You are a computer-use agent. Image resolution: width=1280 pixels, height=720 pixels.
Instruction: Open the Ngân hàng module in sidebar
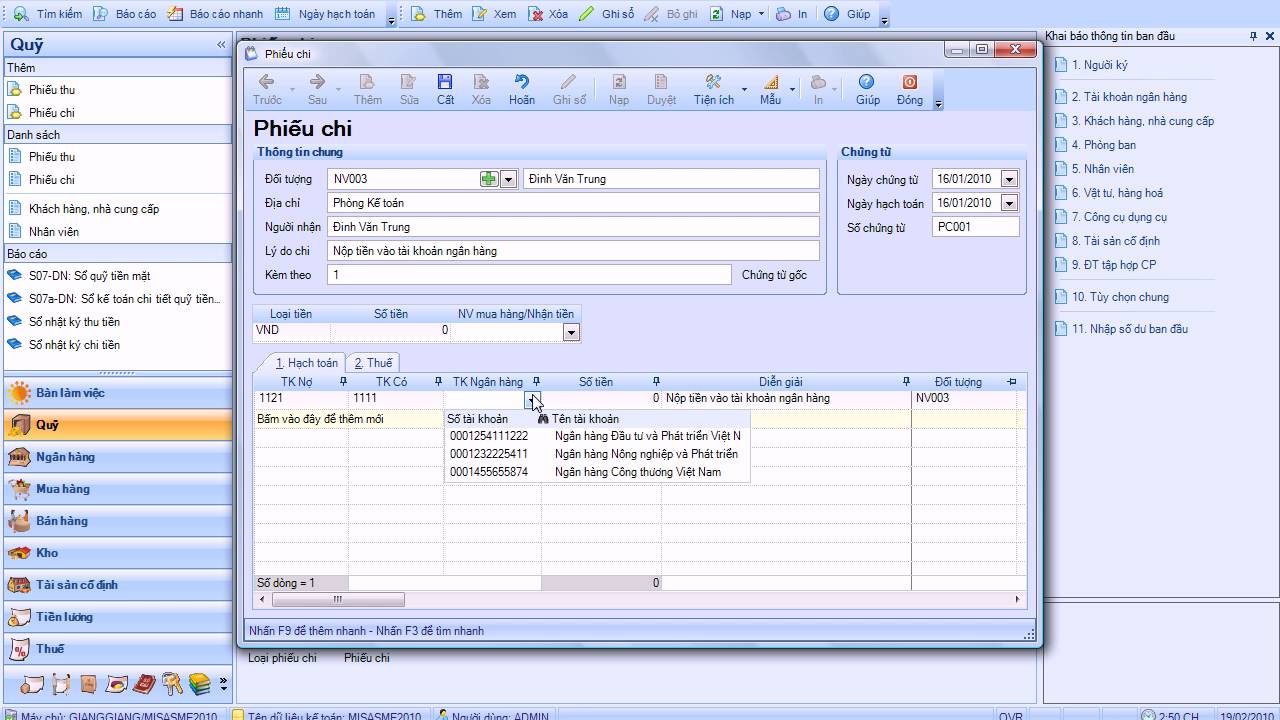pos(117,457)
